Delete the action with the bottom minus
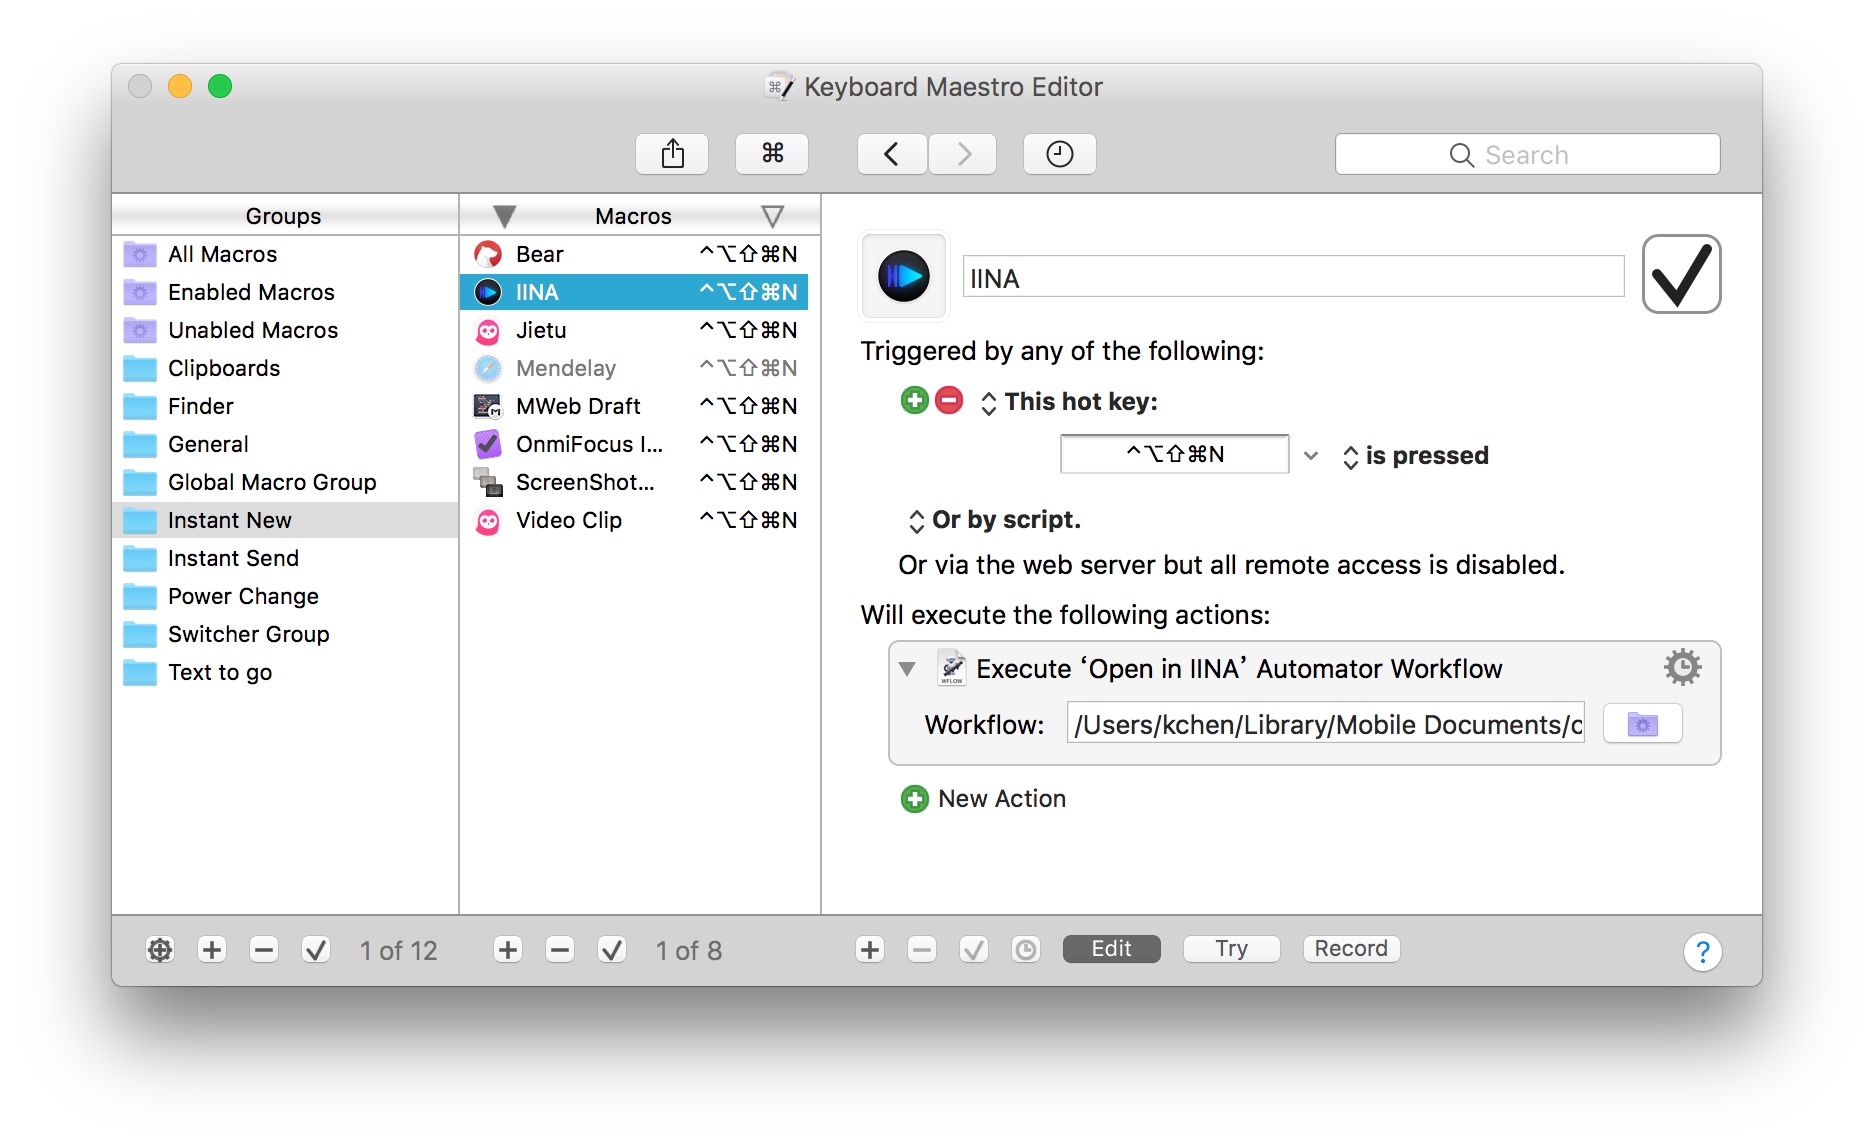 click(922, 950)
